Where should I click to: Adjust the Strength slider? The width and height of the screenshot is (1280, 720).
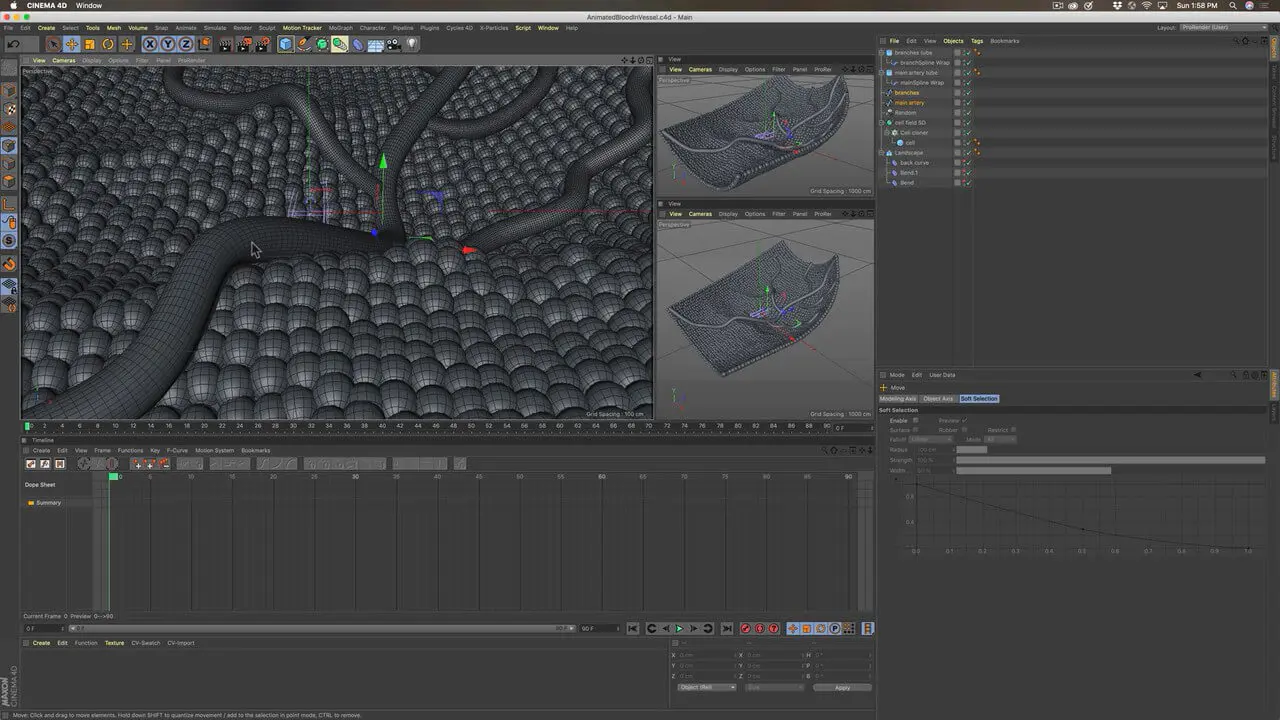click(1111, 460)
